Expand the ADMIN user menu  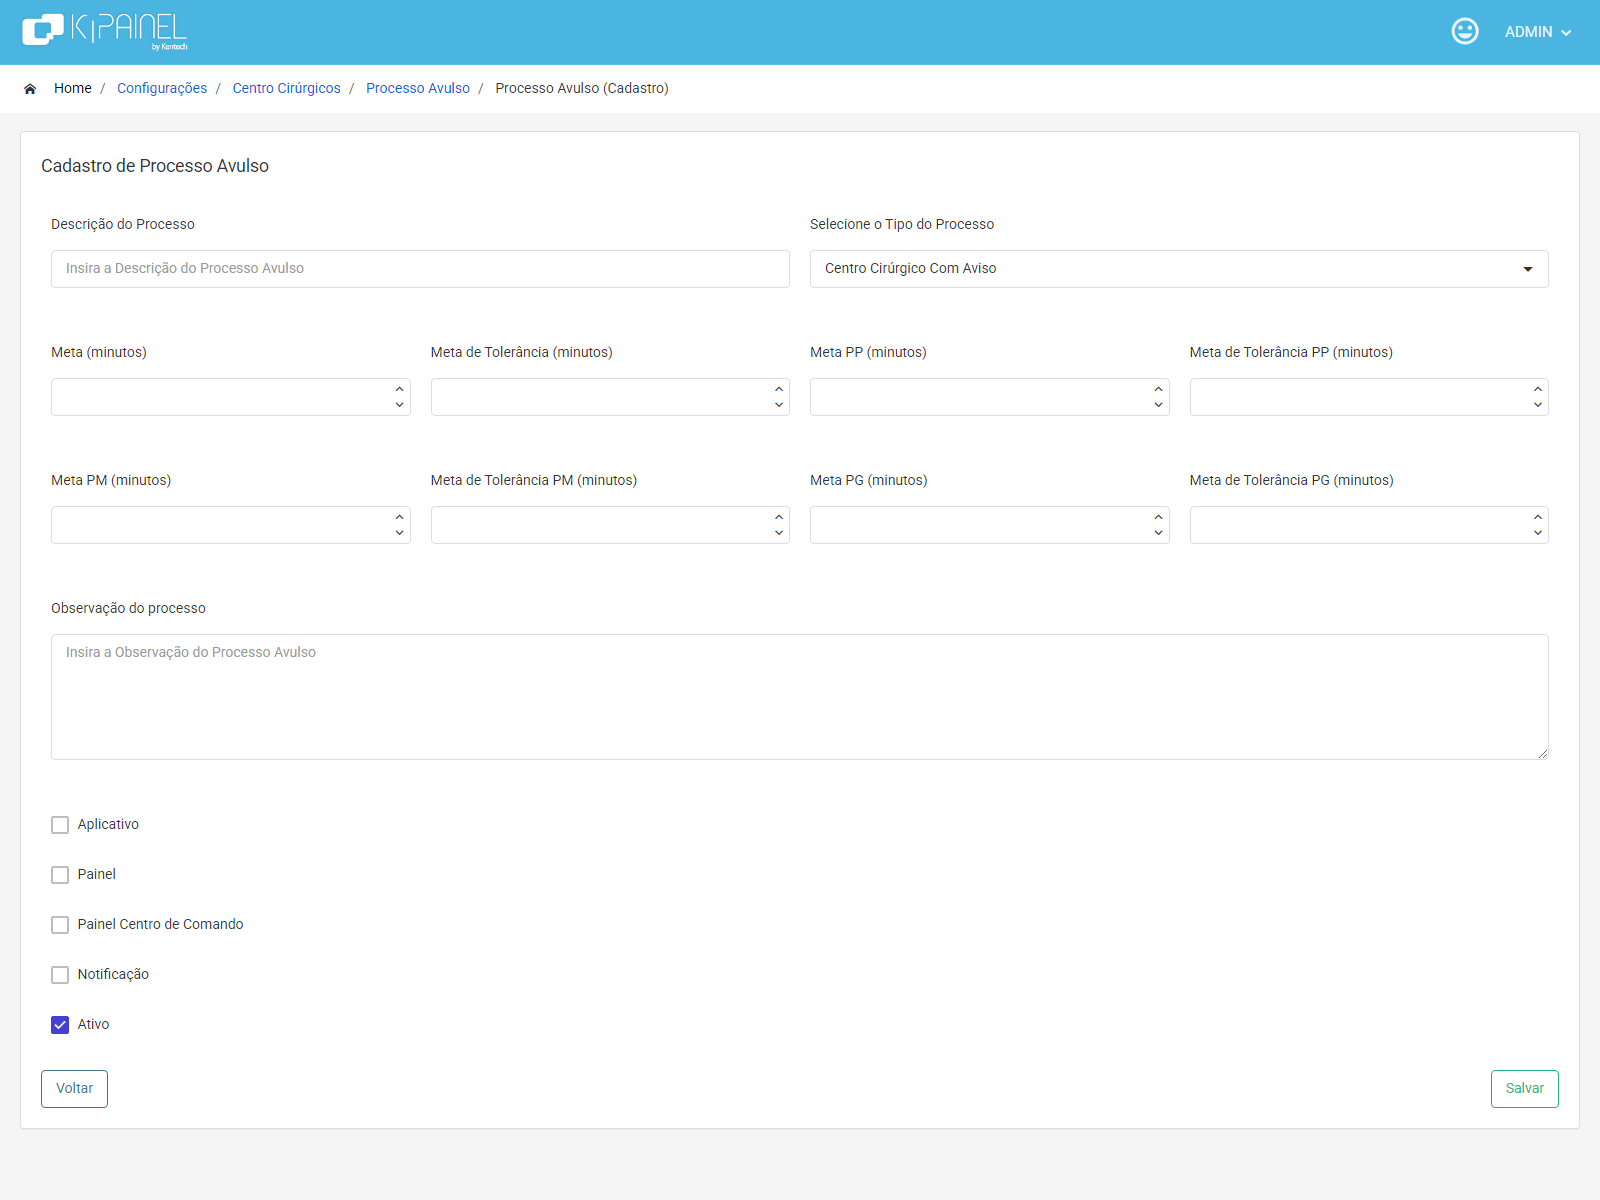tap(1538, 32)
